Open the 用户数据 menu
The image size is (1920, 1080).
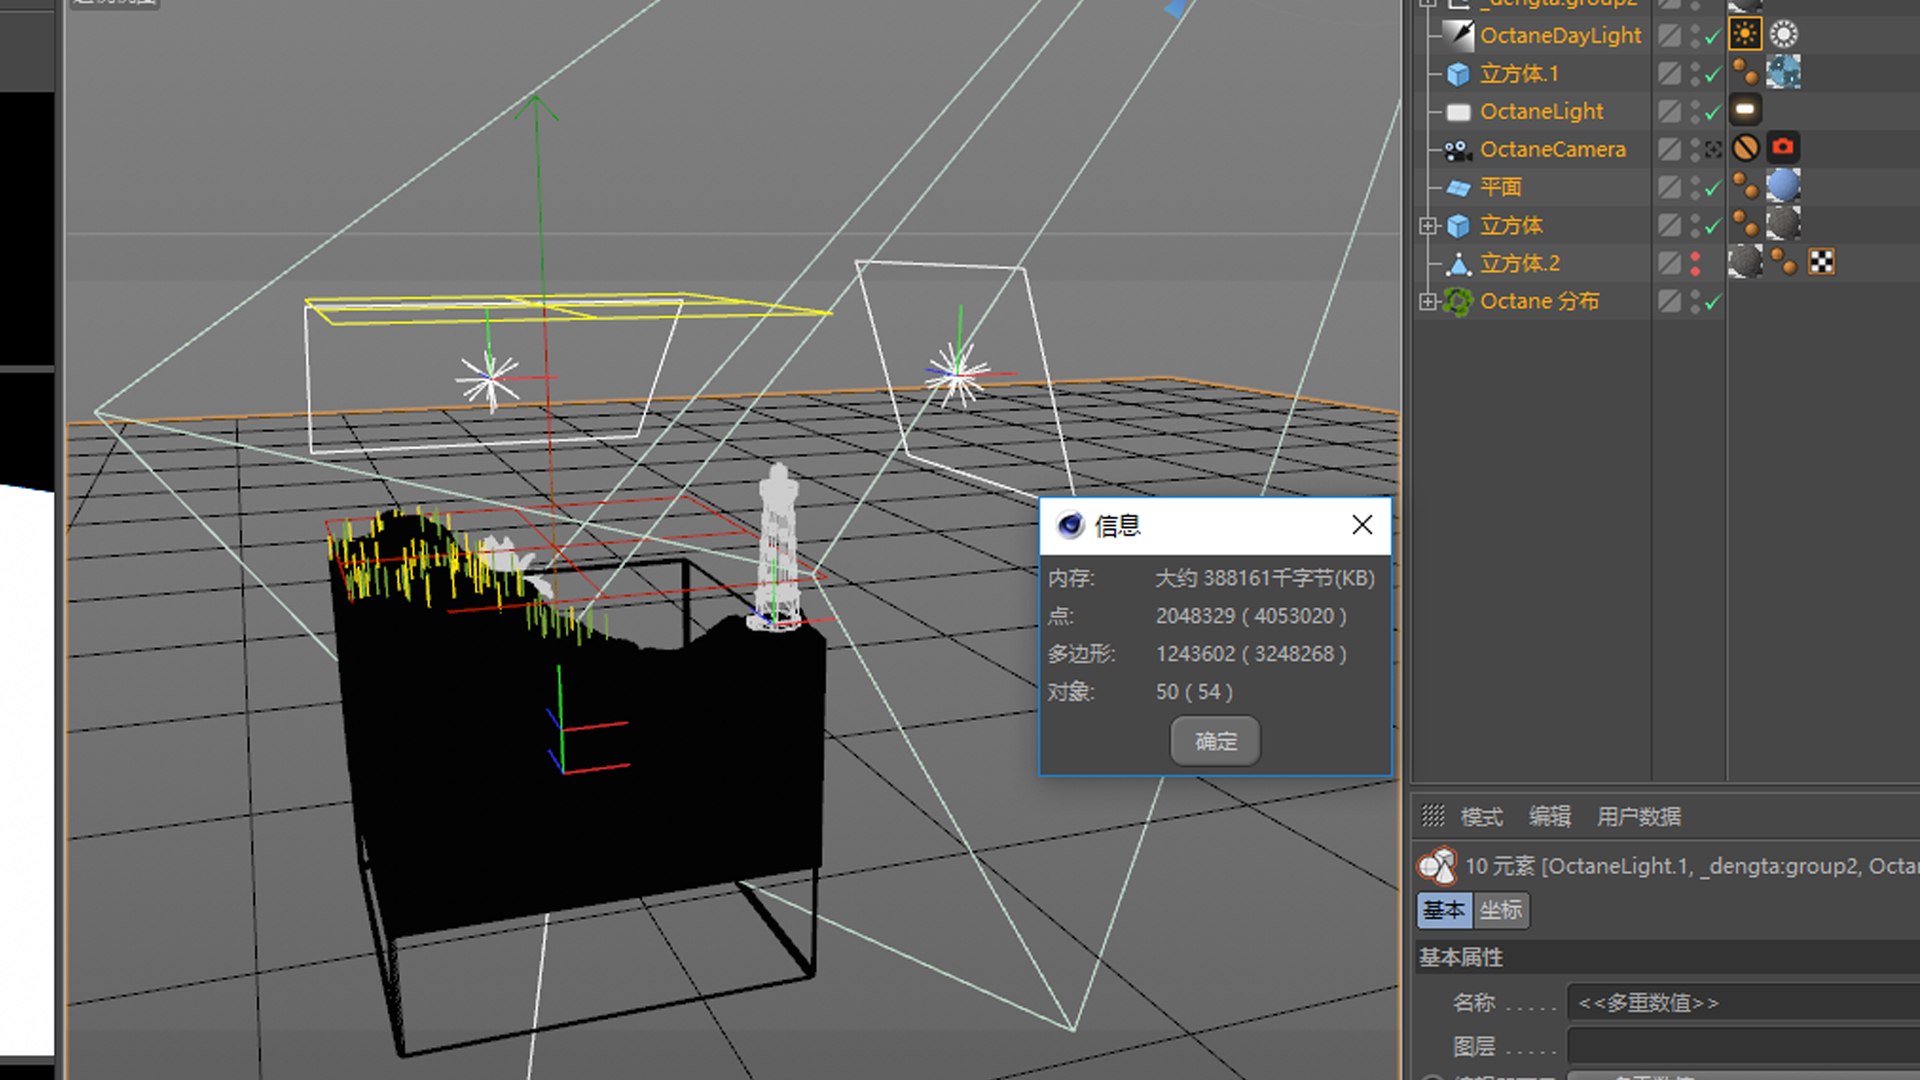[x=1638, y=816]
